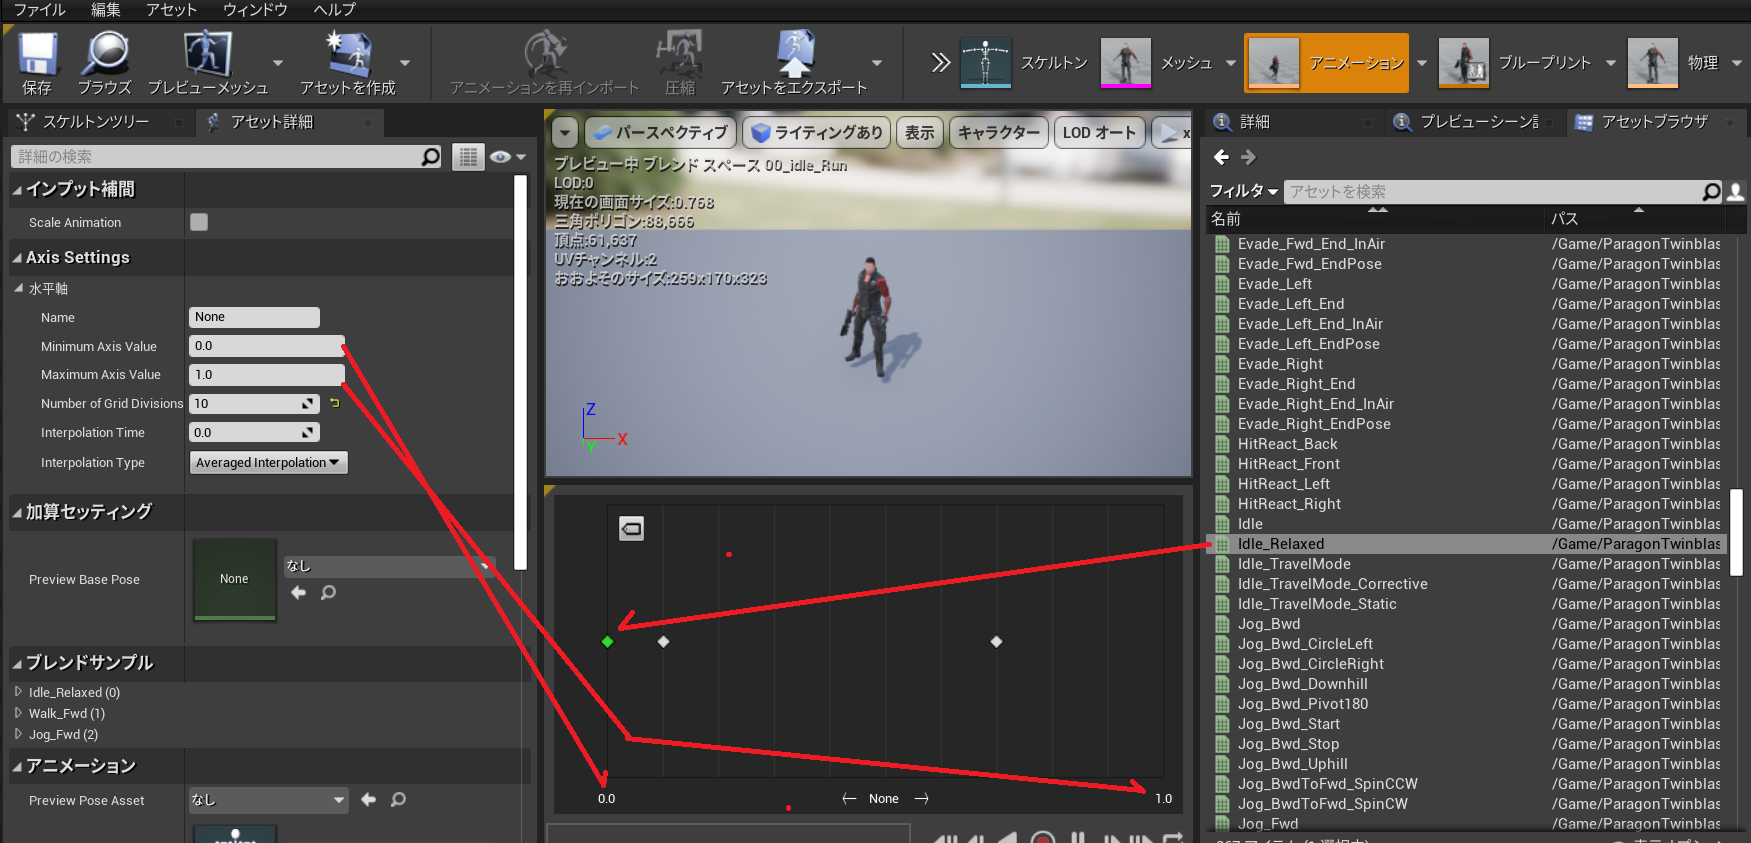Click the Preview Mesh (プレビューメッシュ) icon
Screen dimensions: 1751x843
click(x=208, y=55)
